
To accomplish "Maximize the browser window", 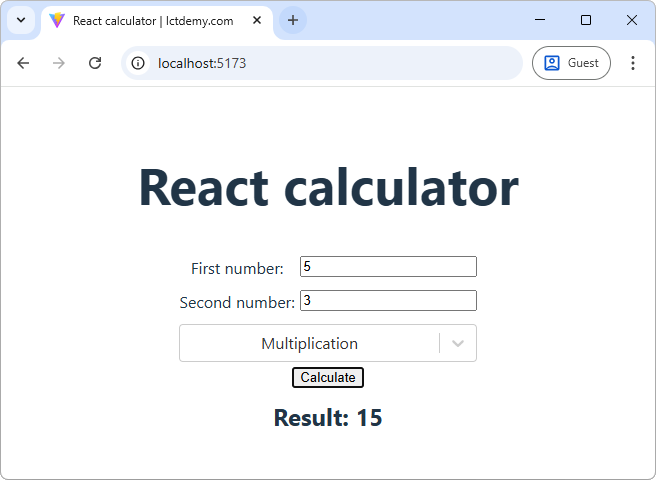I will click(586, 20).
